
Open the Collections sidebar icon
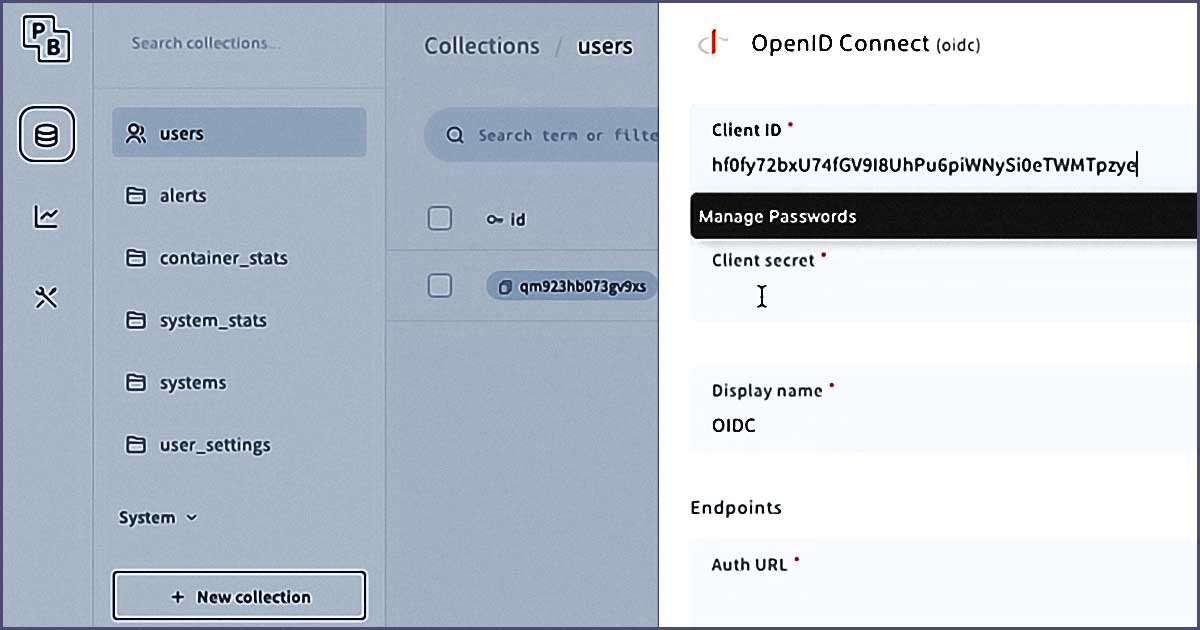tap(46, 135)
